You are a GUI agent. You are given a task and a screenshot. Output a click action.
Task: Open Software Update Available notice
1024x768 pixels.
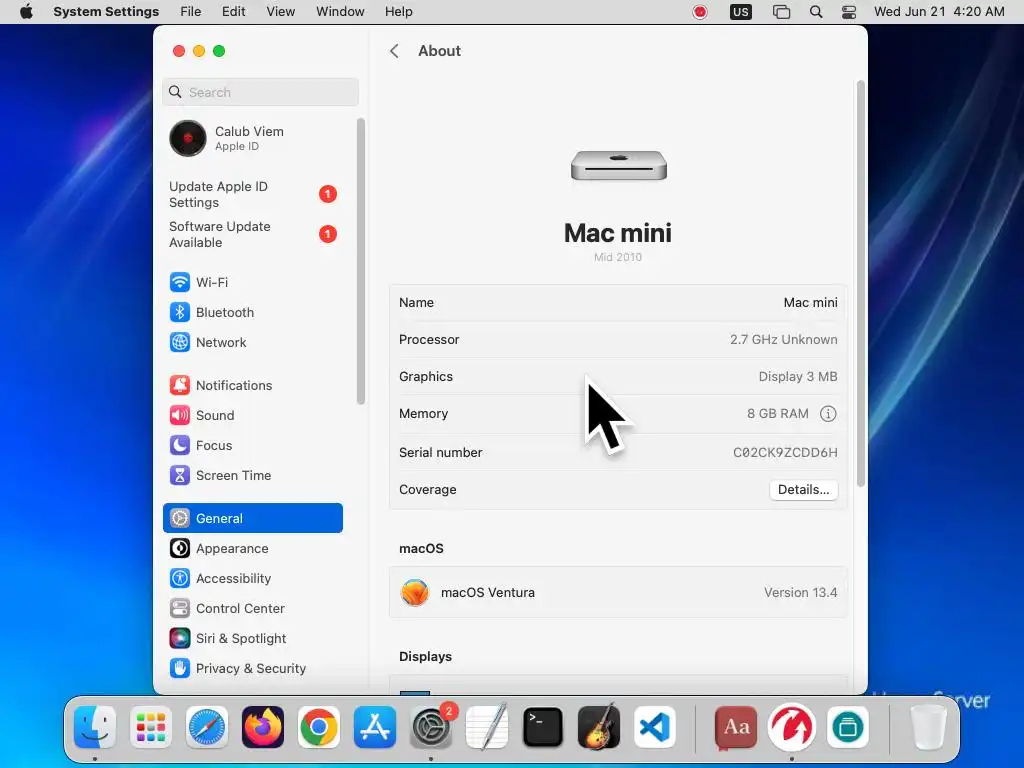pyautogui.click(x=252, y=234)
